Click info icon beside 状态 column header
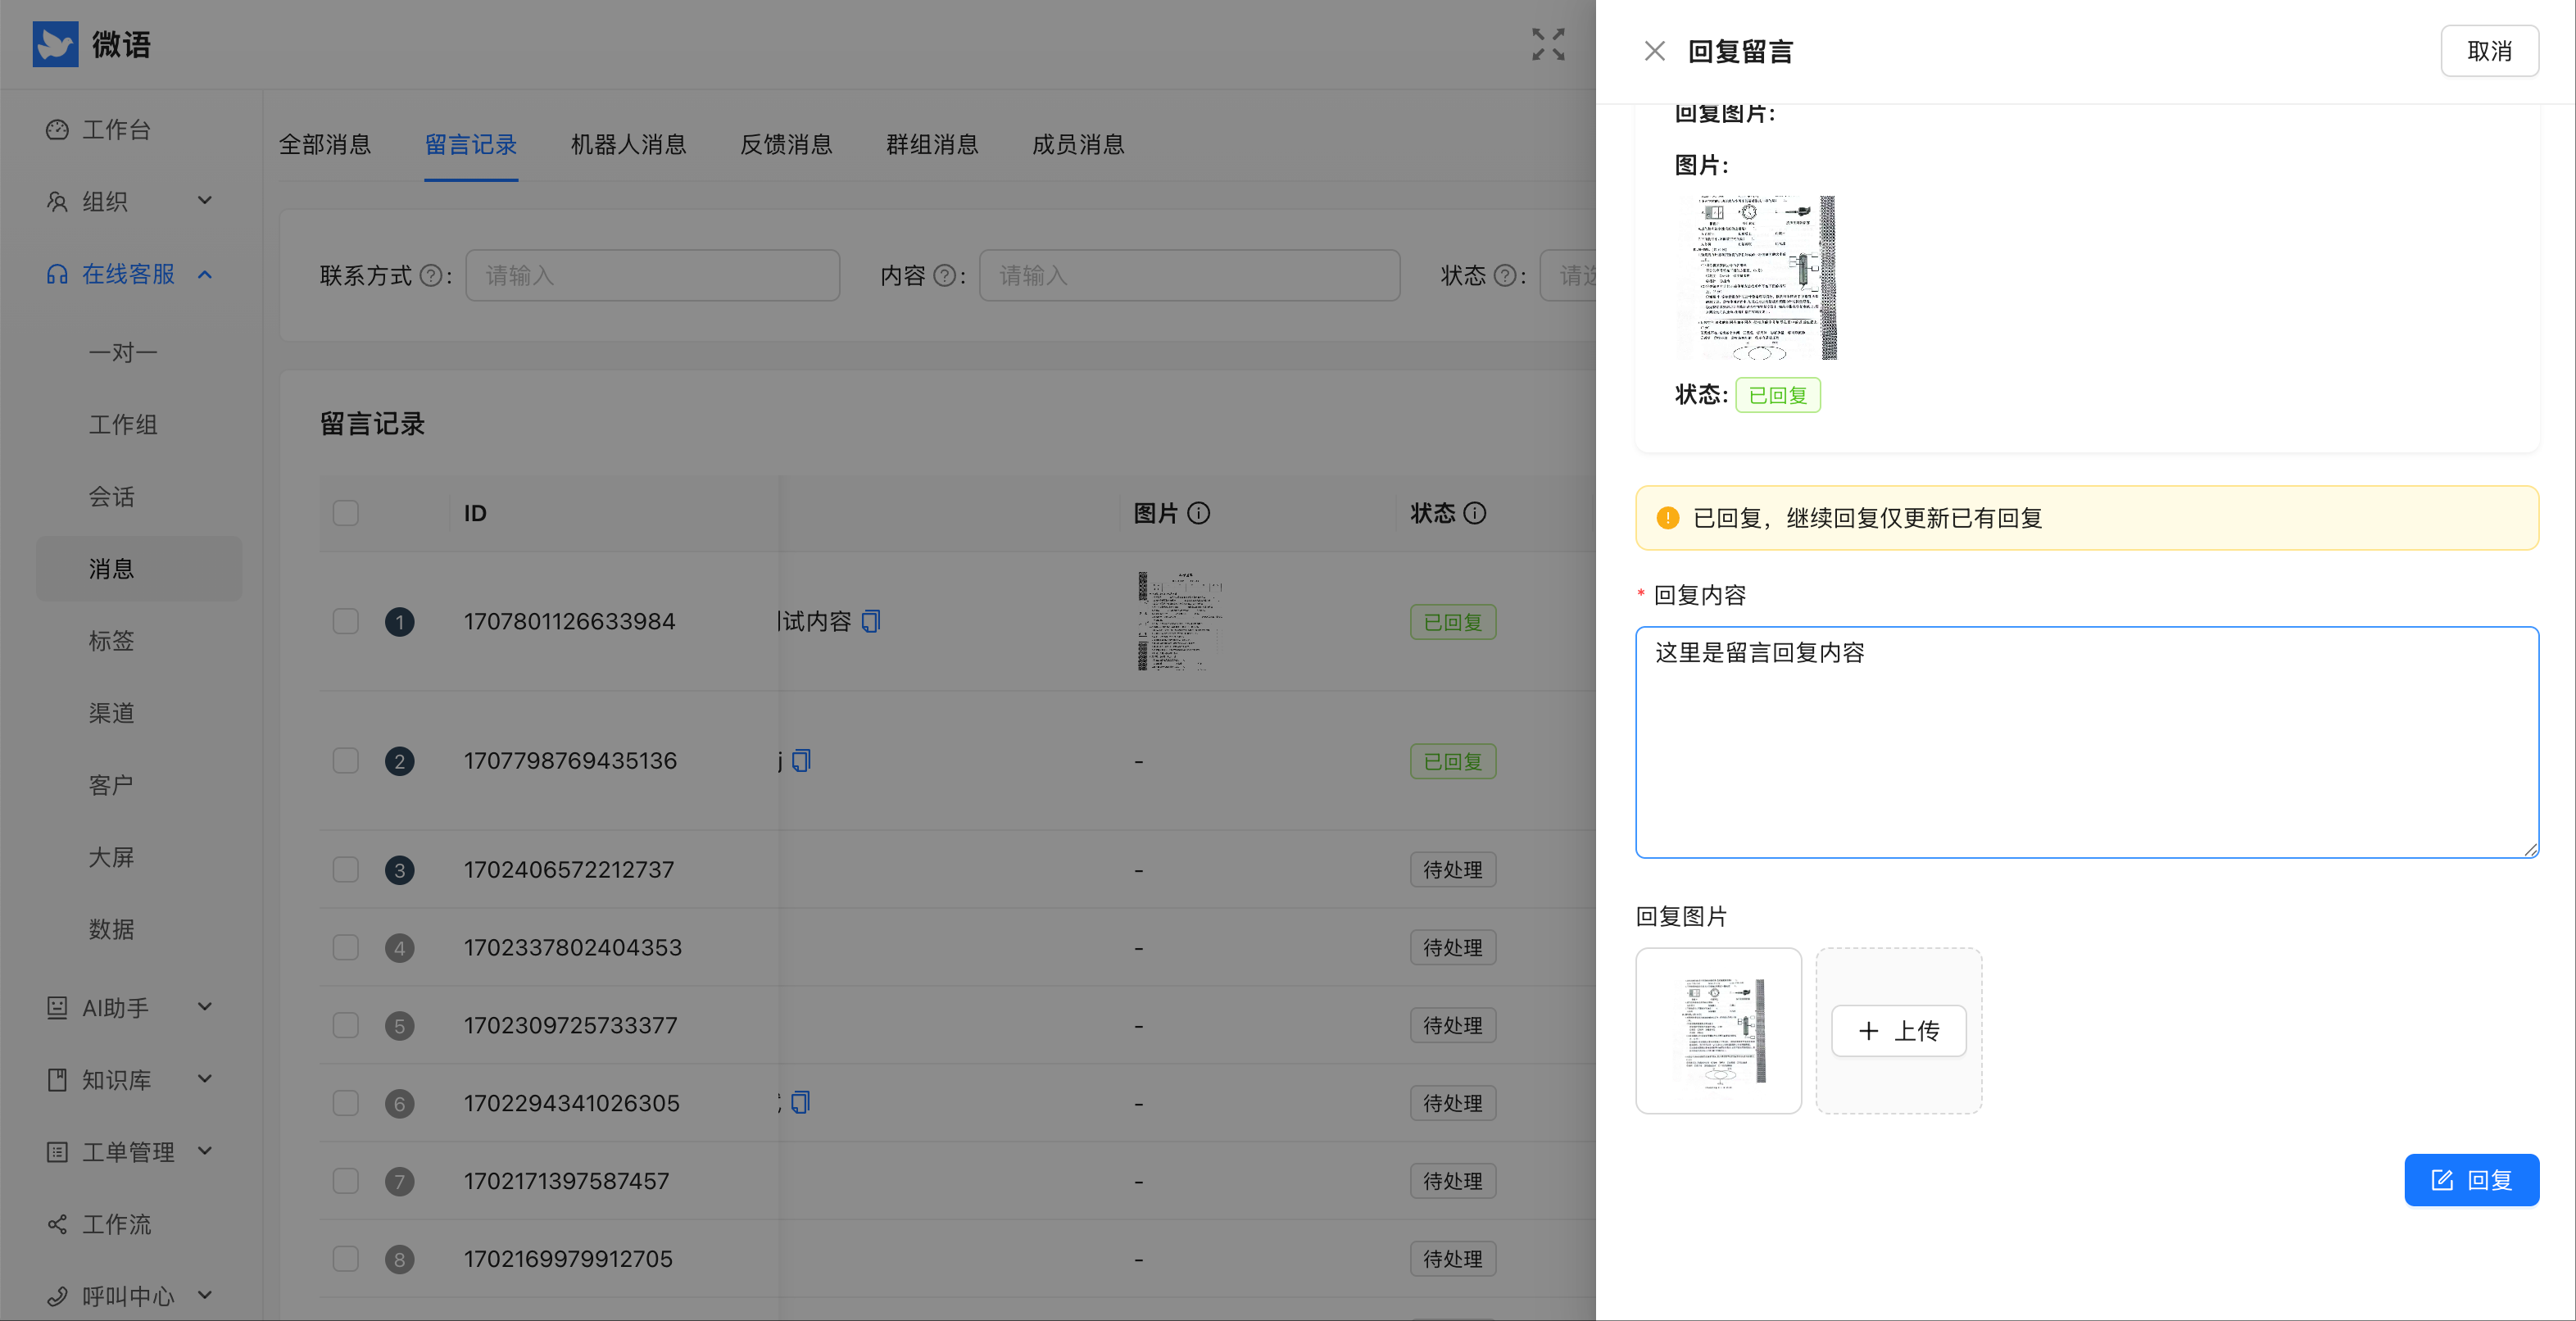Image resolution: width=2576 pixels, height=1321 pixels. [x=1474, y=513]
